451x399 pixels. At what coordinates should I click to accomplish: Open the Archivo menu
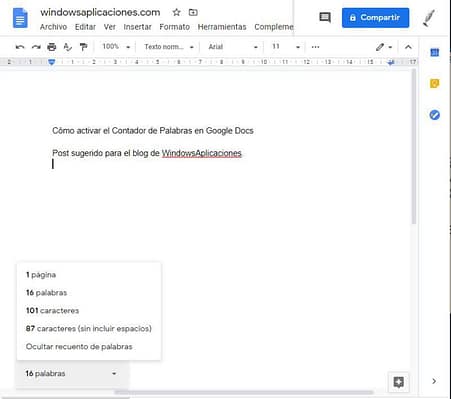point(53,27)
